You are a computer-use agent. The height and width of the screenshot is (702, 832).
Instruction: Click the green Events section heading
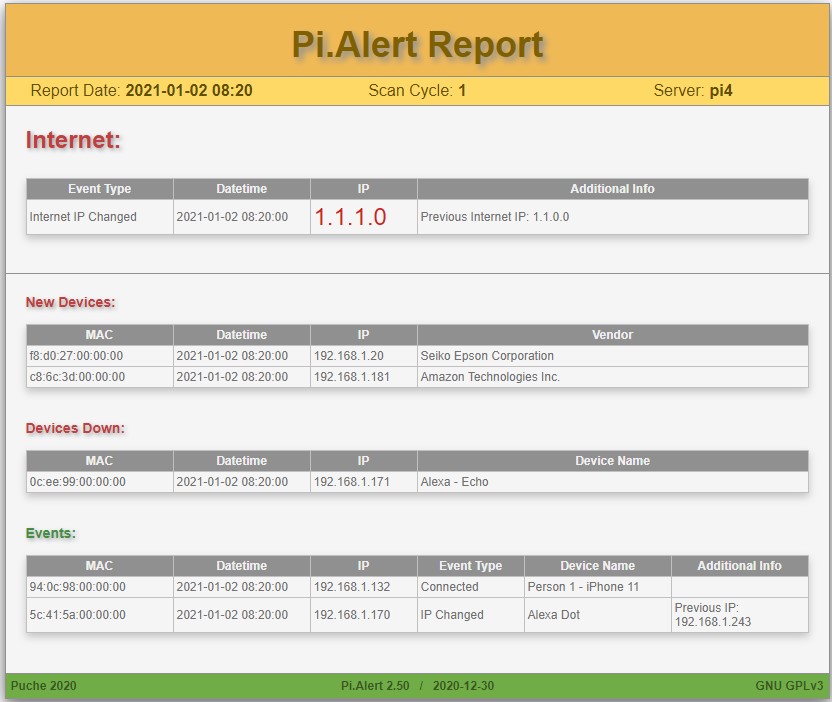tap(50, 533)
